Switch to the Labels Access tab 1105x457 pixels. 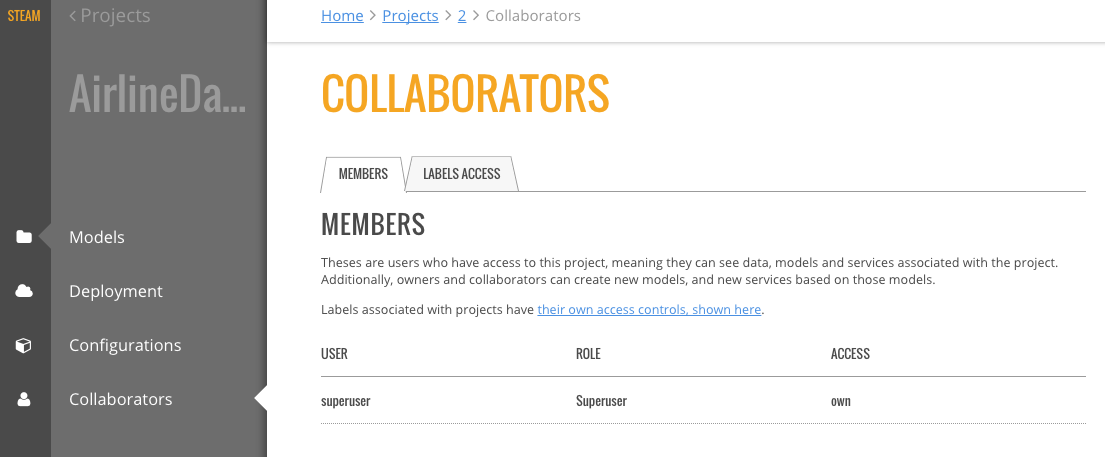click(461, 174)
